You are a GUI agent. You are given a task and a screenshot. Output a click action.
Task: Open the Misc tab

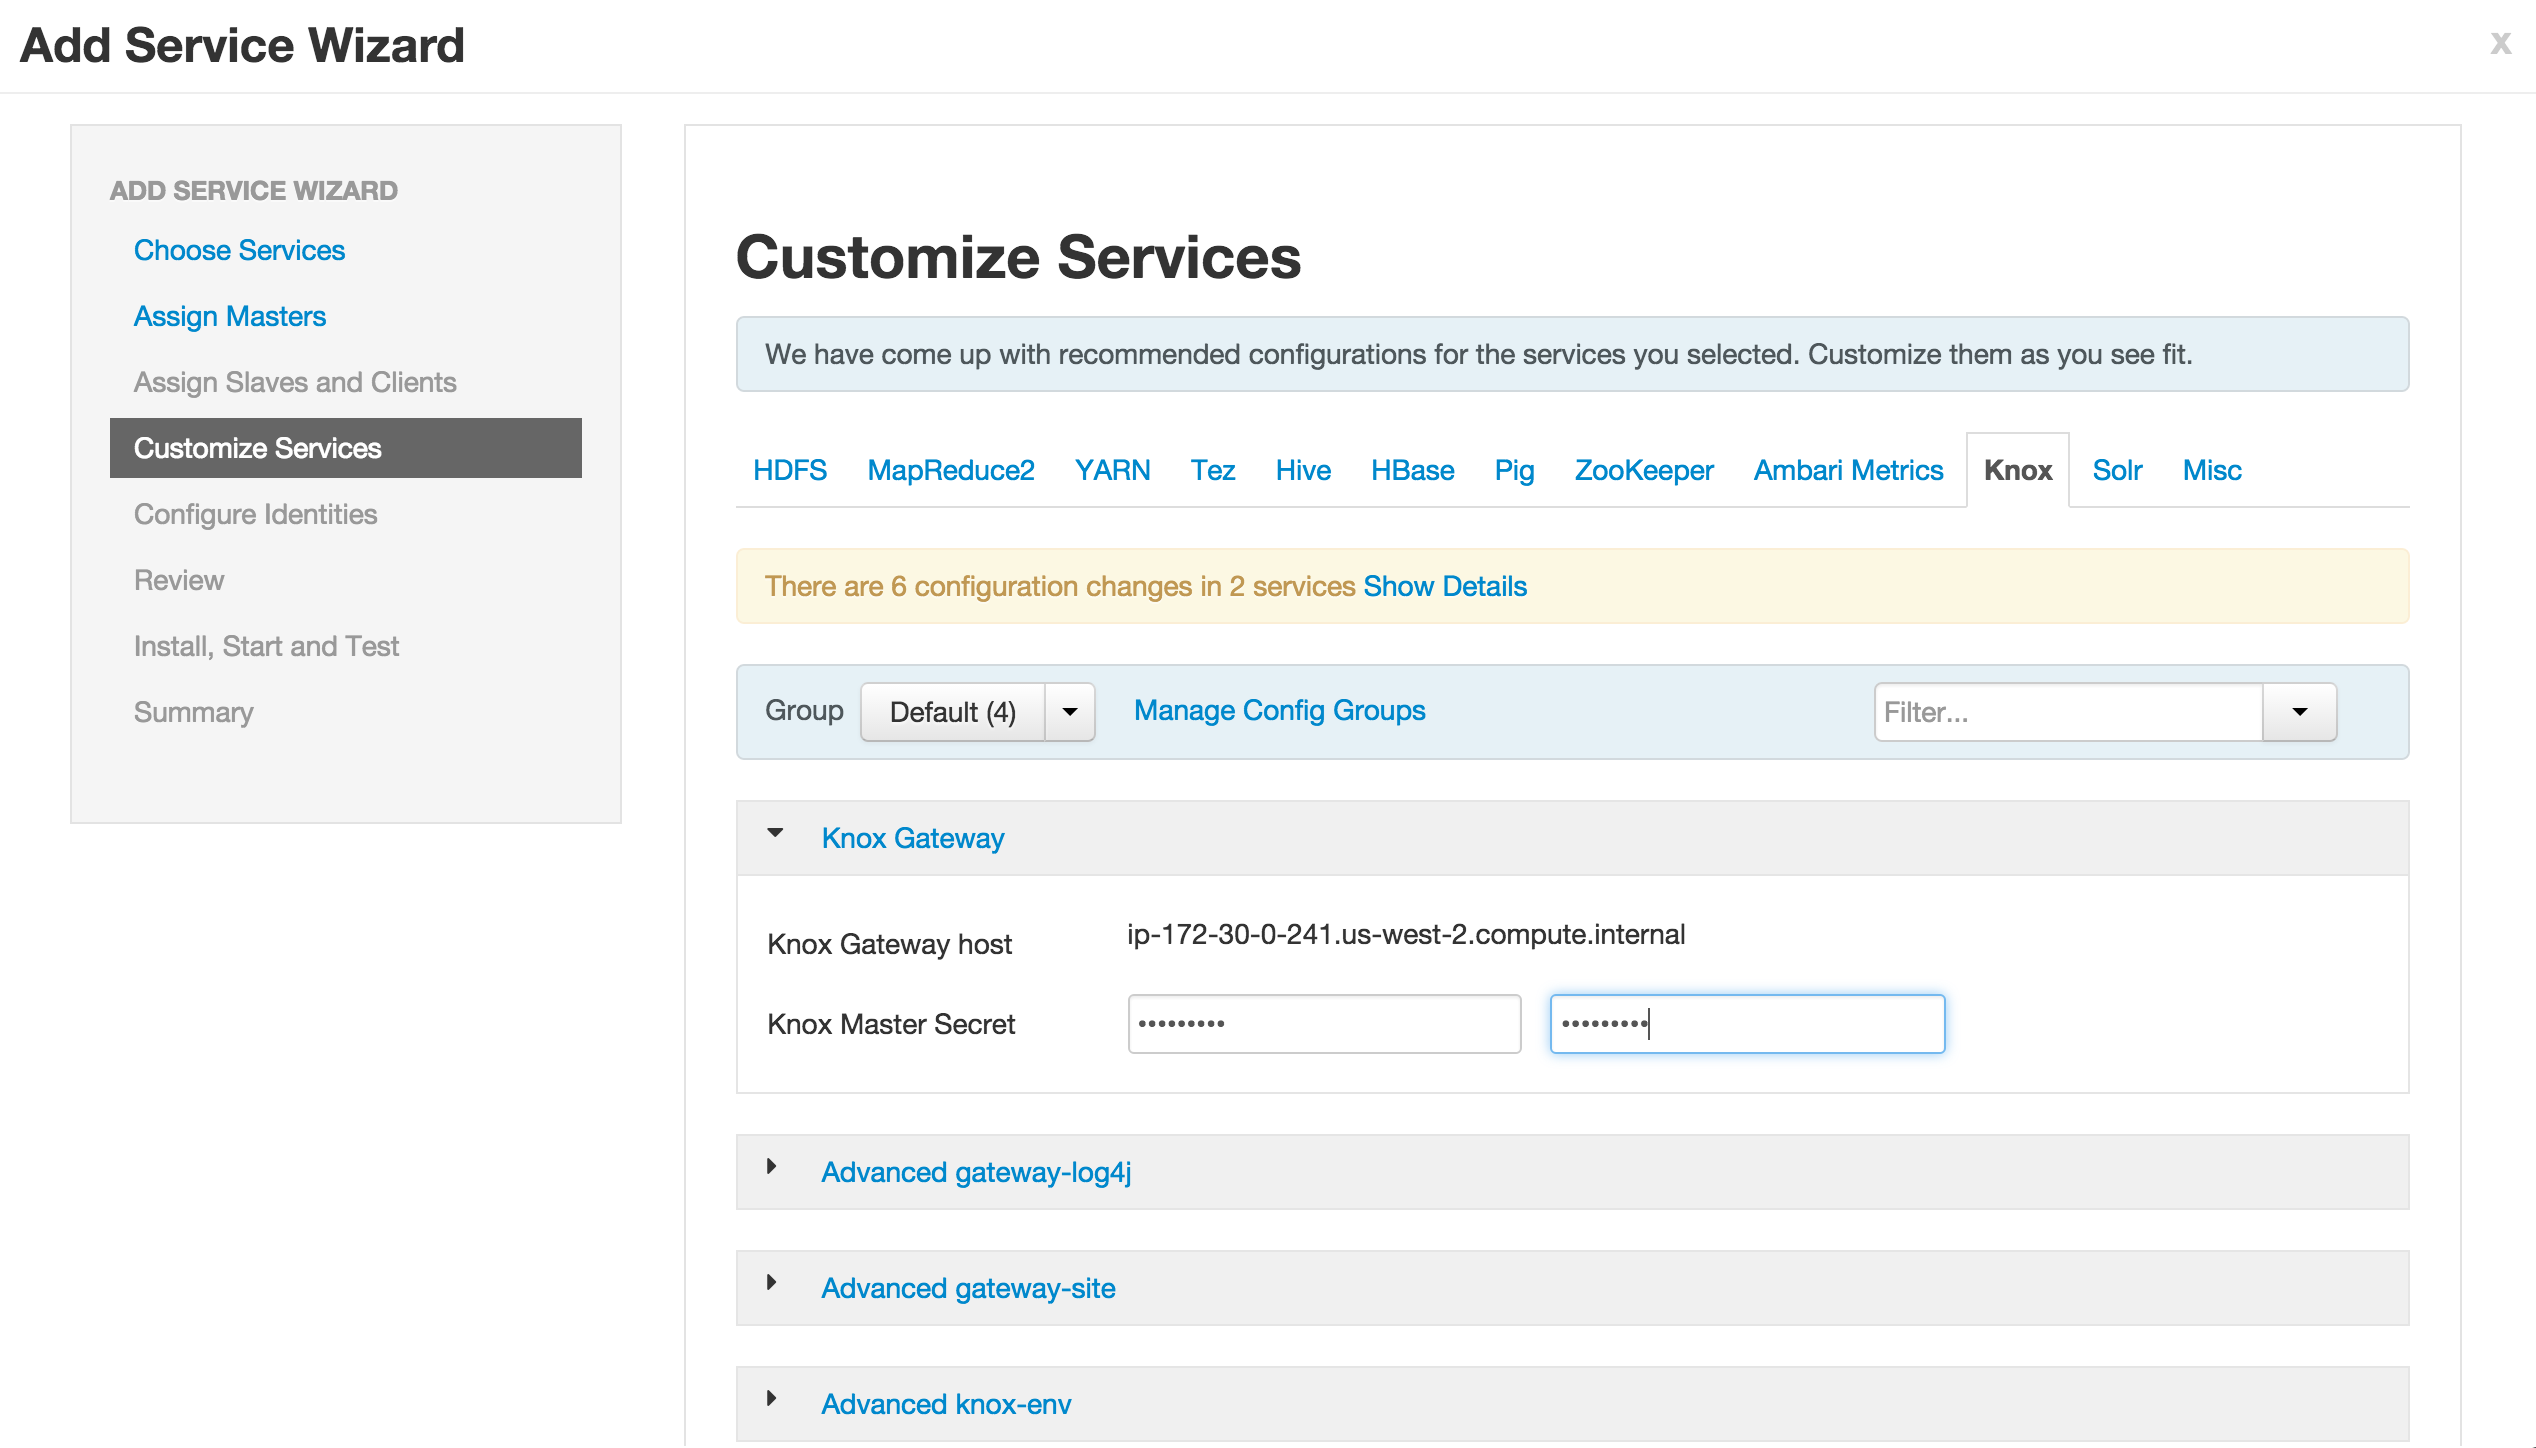(2211, 470)
